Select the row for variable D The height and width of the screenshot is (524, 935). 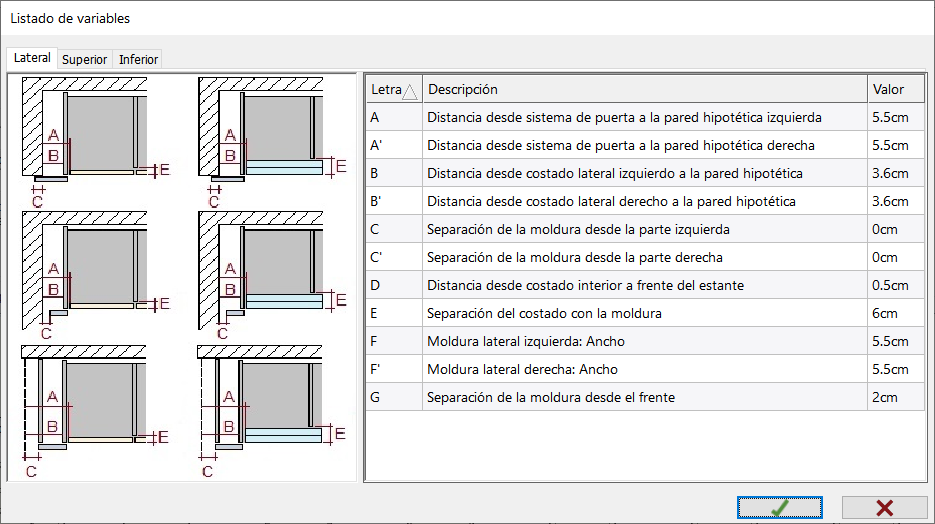[645, 286]
